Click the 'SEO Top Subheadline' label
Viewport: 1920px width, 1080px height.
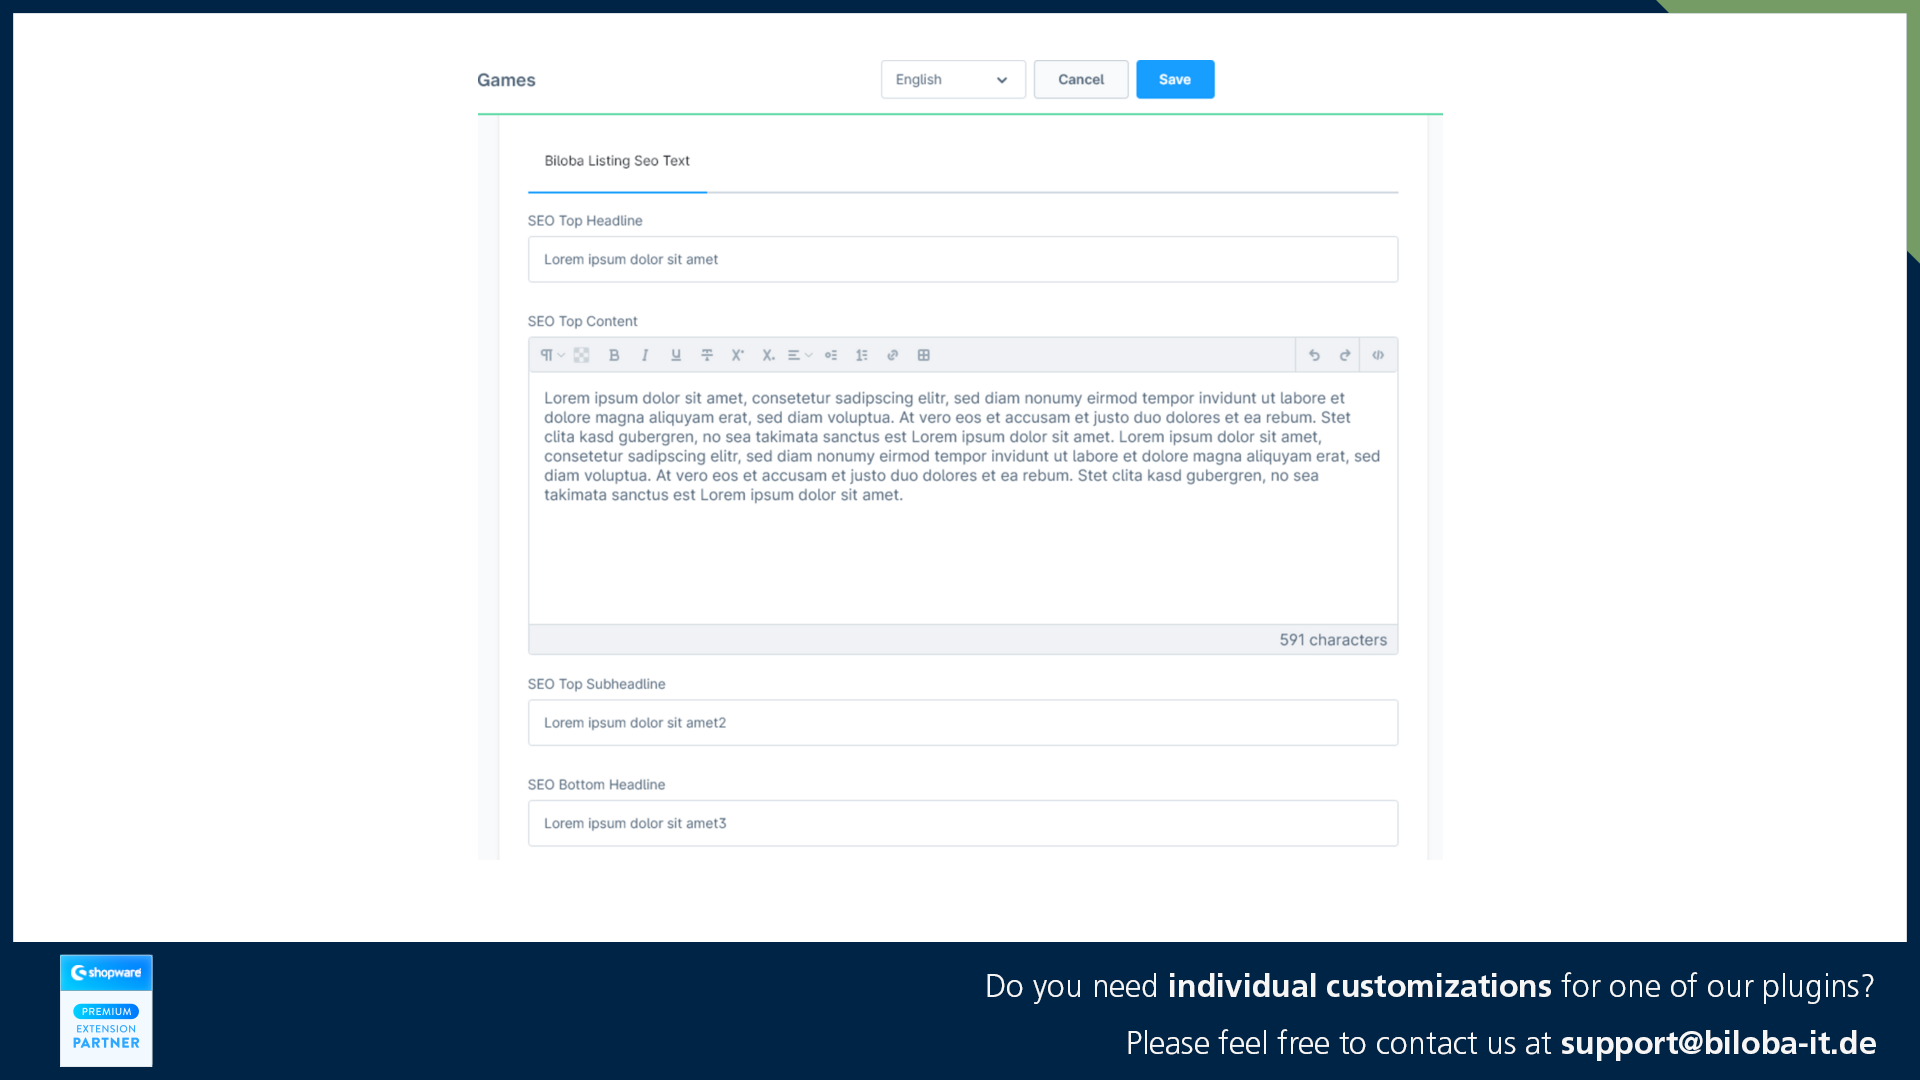point(596,684)
